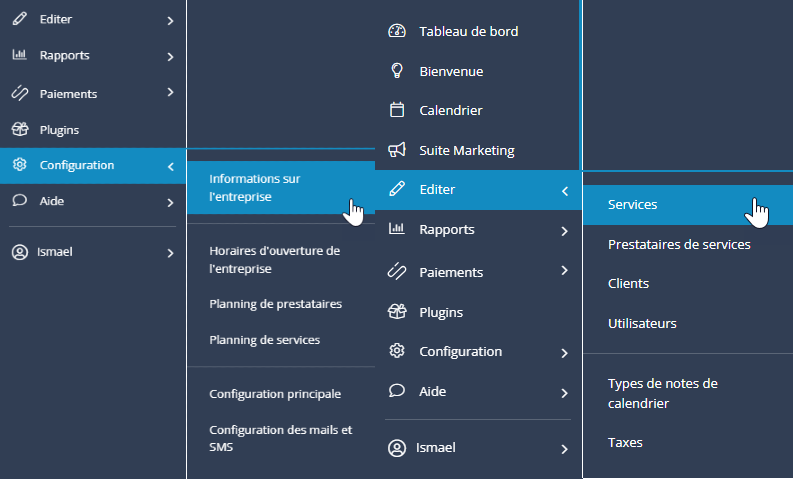793x479 pixels.
Task: Expand Rapports chevron in the menu with Tableau de bord
Action: (564, 231)
